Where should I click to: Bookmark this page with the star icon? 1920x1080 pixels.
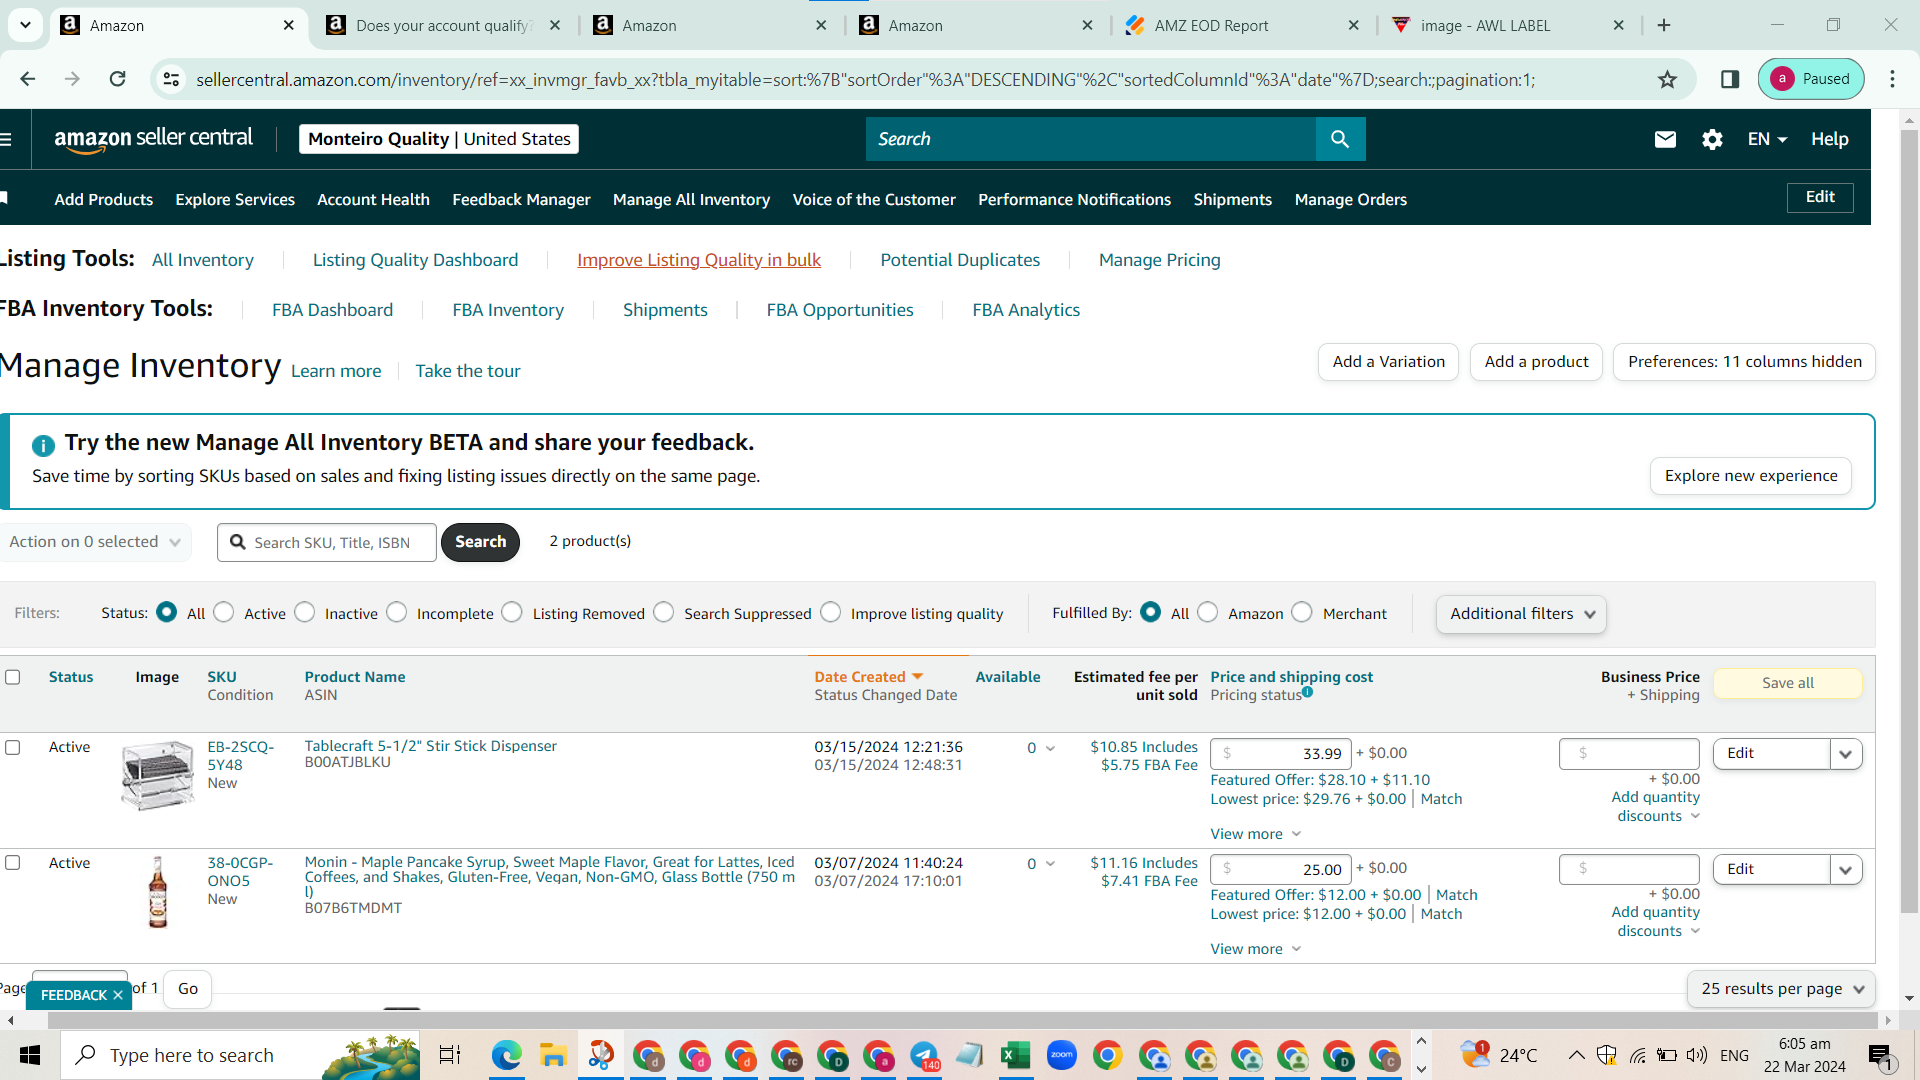(1667, 79)
